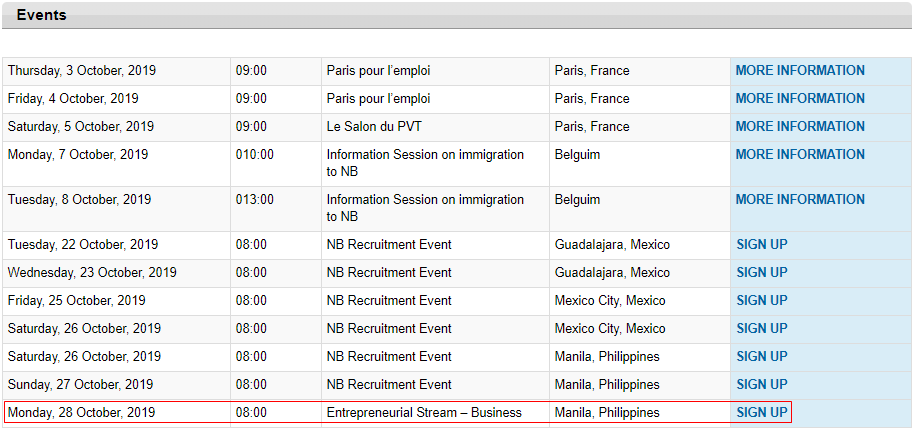Sign up for Saturday, 26 October Manila event
This screenshot has width=914, height=430.
tap(762, 357)
